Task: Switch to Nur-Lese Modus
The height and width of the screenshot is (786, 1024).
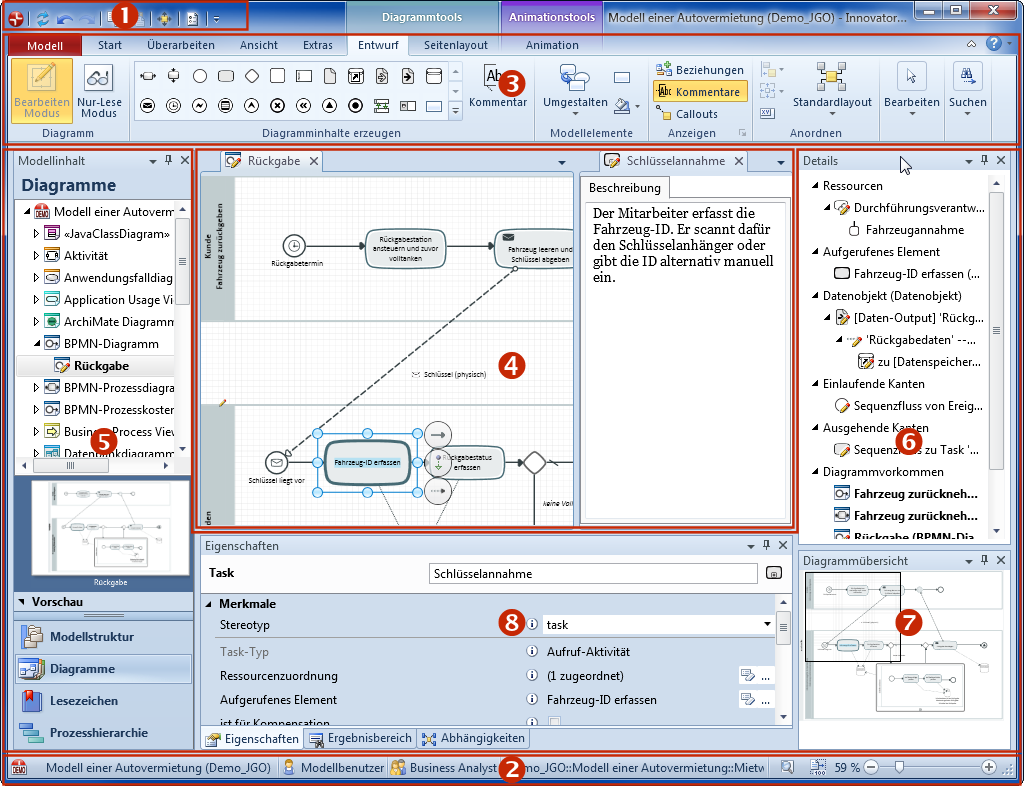Action: coord(98,90)
